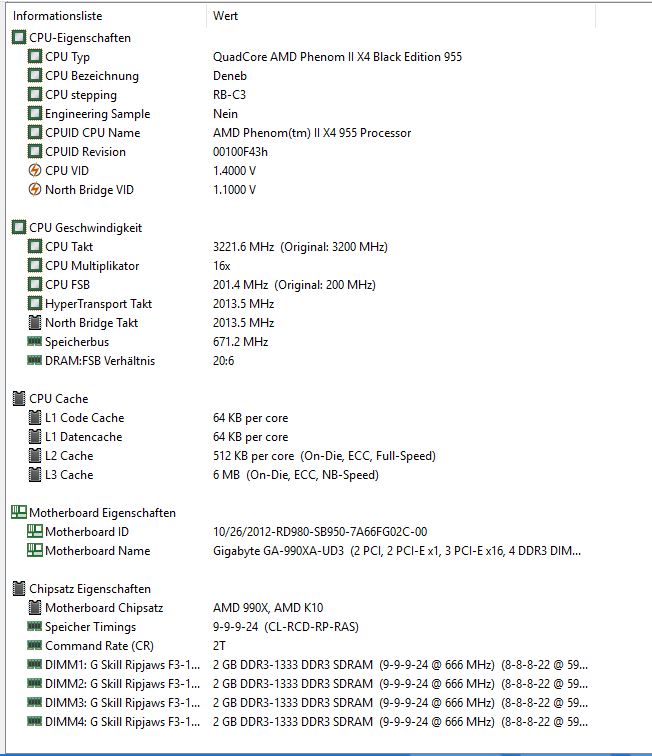The width and height of the screenshot is (652, 756).
Task: Select the North Bridge Takt label
Action: pos(92,323)
